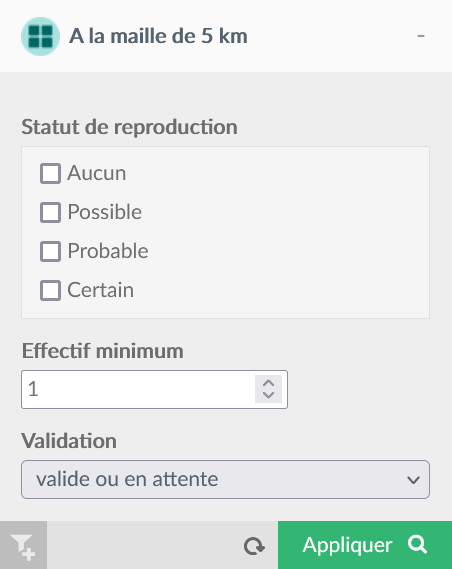Collapse the panel with the minus icon
Viewport: 452px width, 569px height.
coord(421,36)
